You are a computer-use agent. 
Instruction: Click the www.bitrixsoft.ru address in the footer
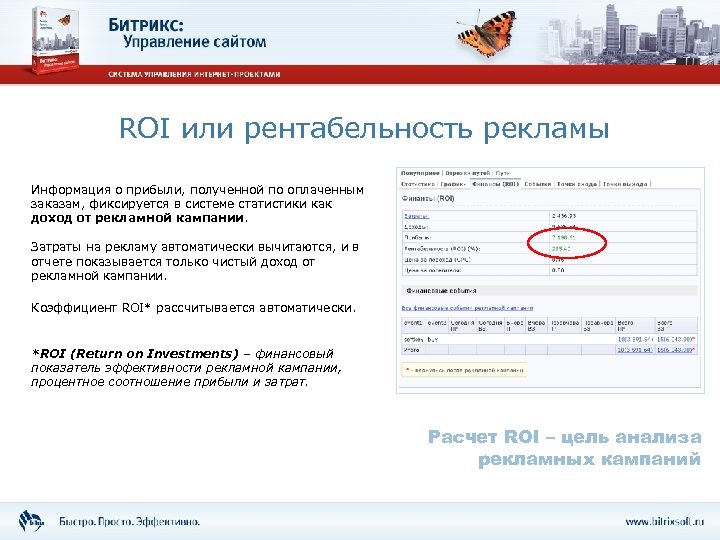click(x=664, y=522)
